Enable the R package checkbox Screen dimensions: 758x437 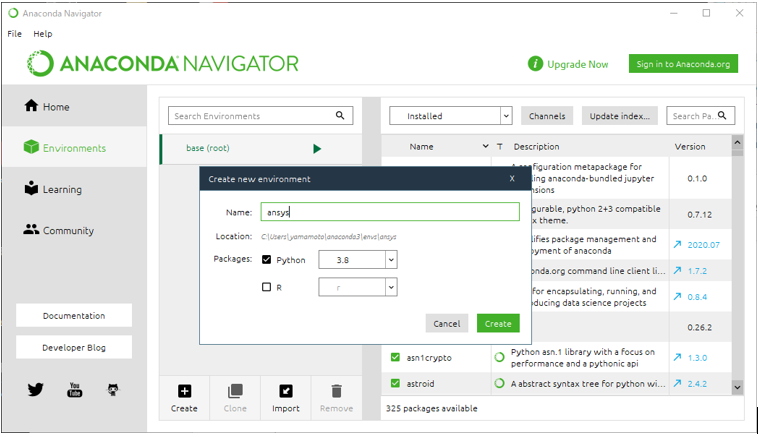[x=266, y=287]
